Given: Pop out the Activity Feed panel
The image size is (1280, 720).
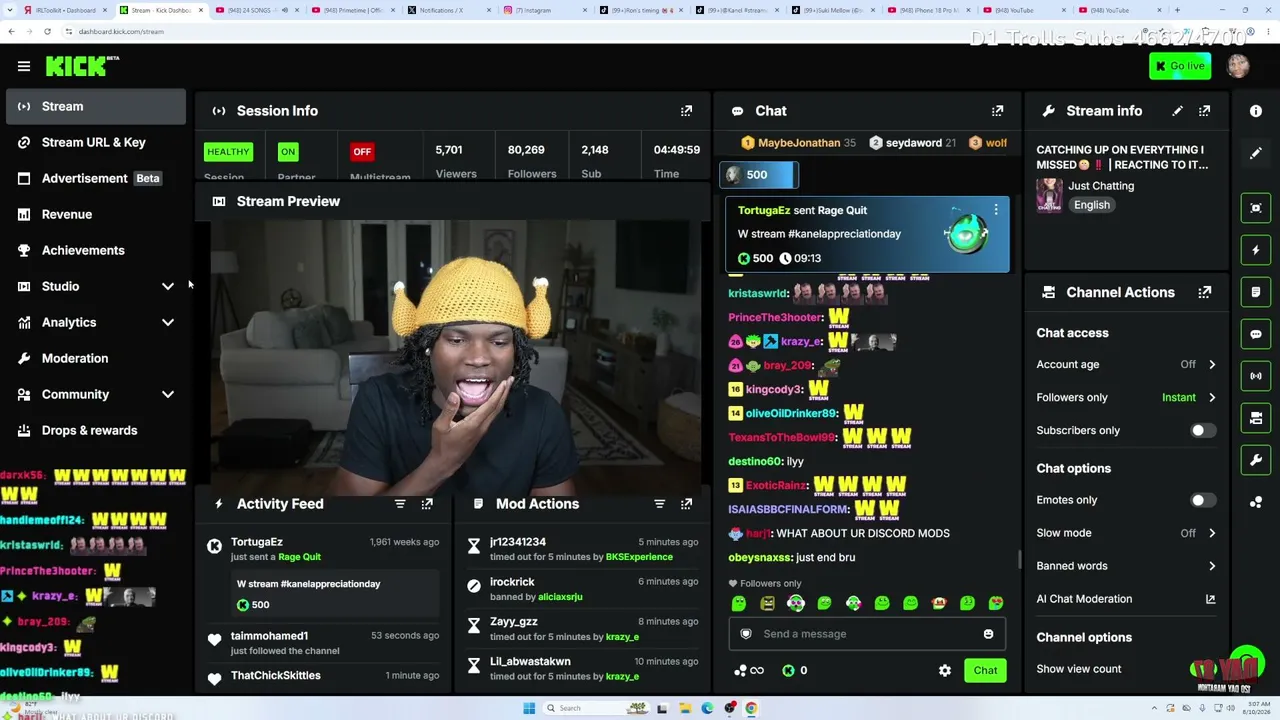Looking at the screenshot, I should 427,504.
